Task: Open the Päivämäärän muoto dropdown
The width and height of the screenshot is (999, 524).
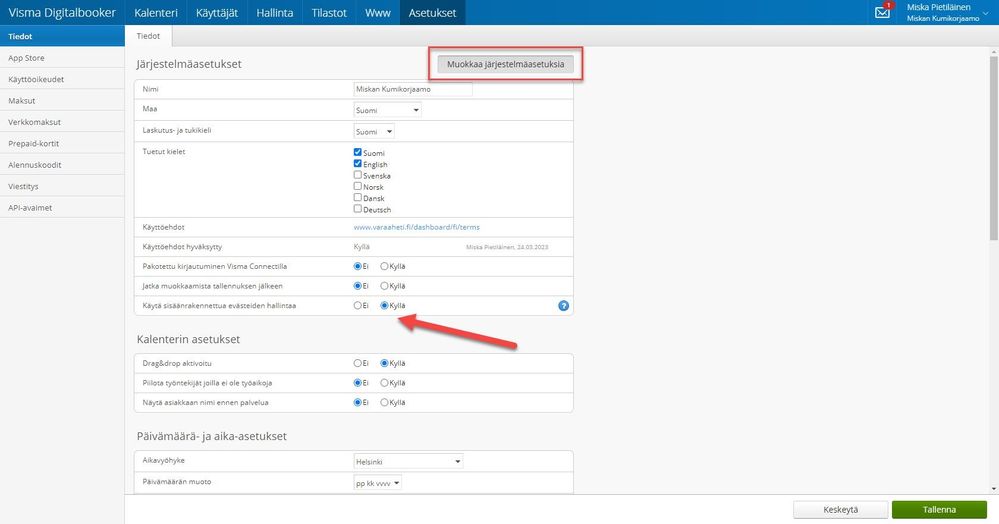Action: point(378,483)
